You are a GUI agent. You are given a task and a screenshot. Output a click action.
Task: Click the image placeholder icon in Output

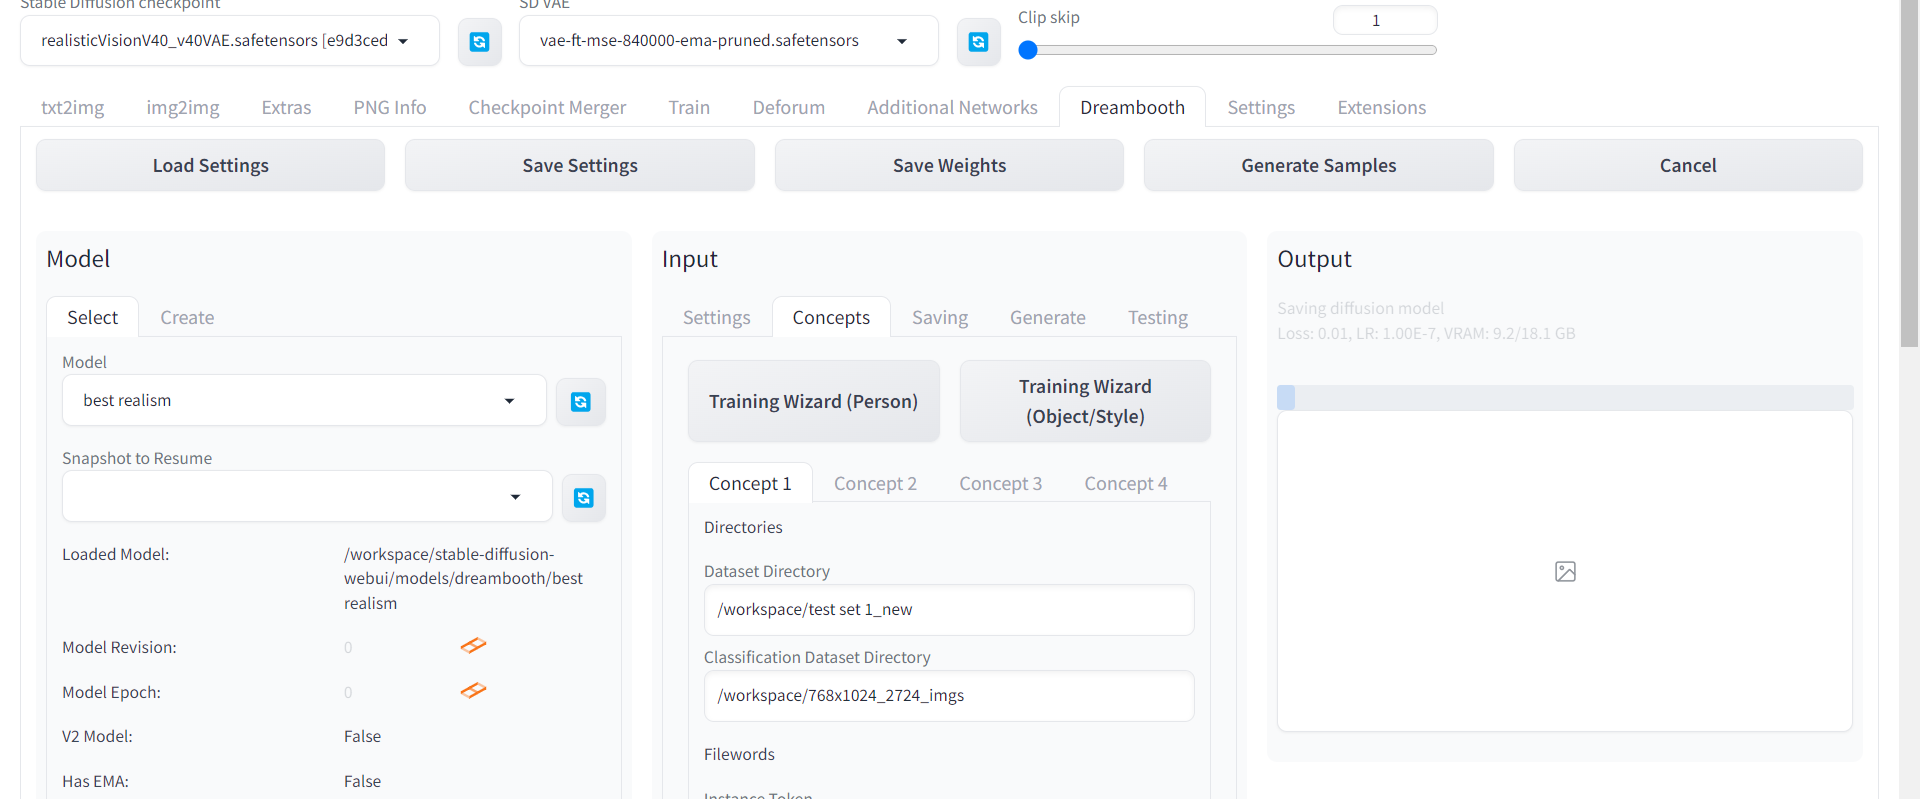[x=1565, y=571]
